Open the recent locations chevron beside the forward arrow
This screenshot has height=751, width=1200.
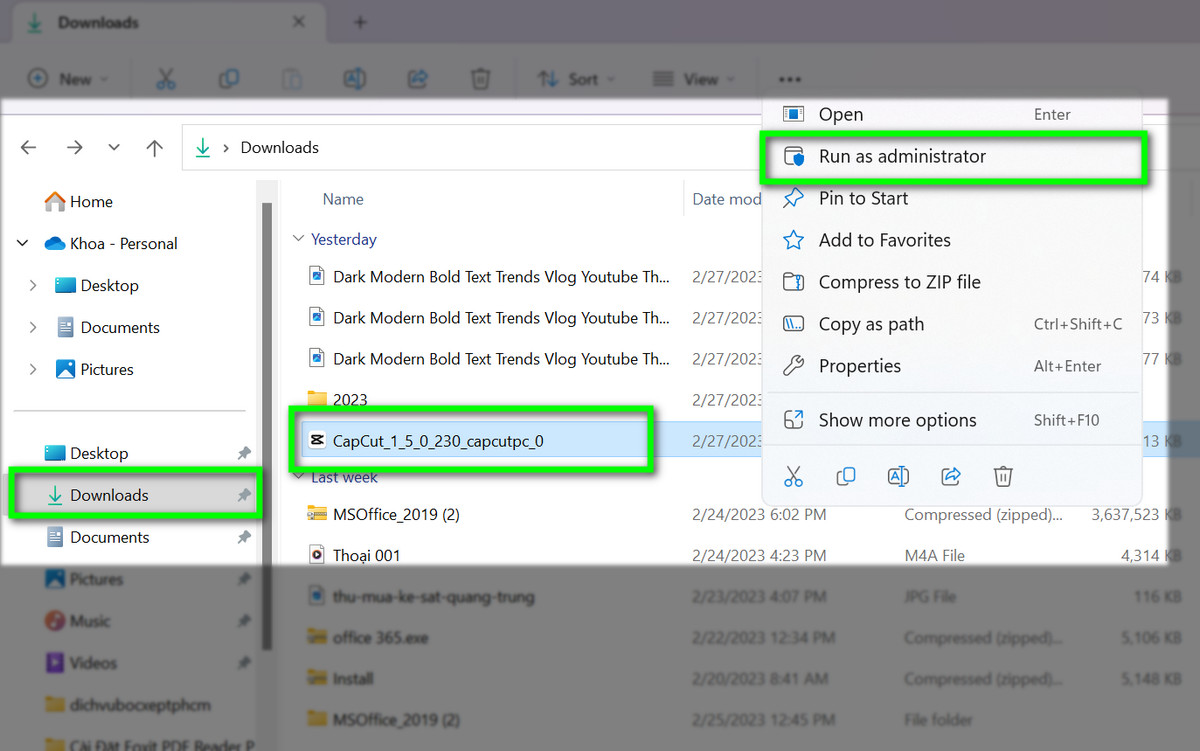click(114, 148)
